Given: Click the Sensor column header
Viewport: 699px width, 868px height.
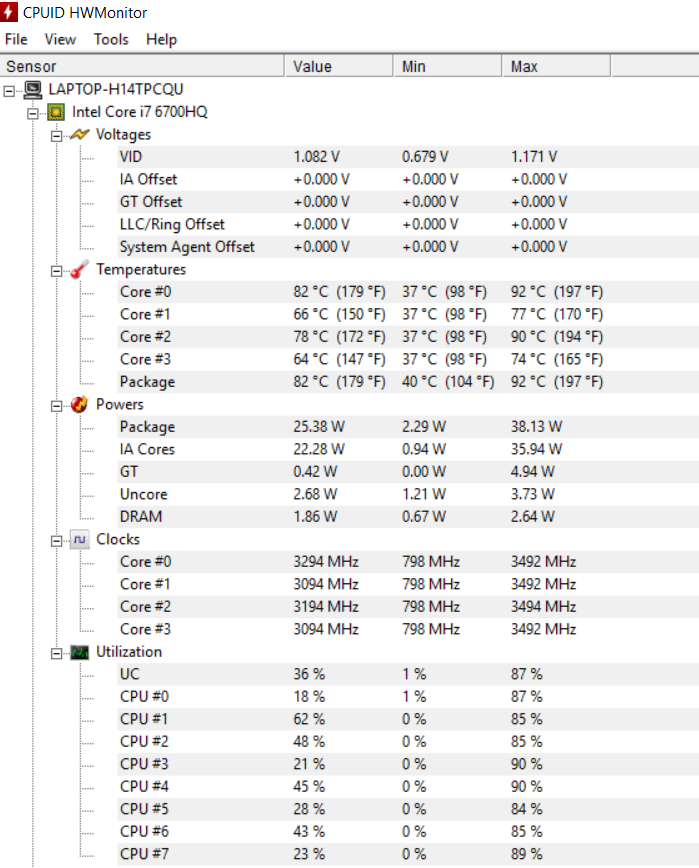Looking at the screenshot, I should 142,66.
